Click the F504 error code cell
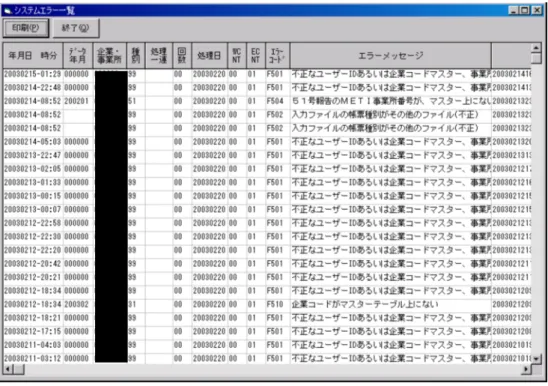This screenshot has width=548, height=386. (x=277, y=101)
